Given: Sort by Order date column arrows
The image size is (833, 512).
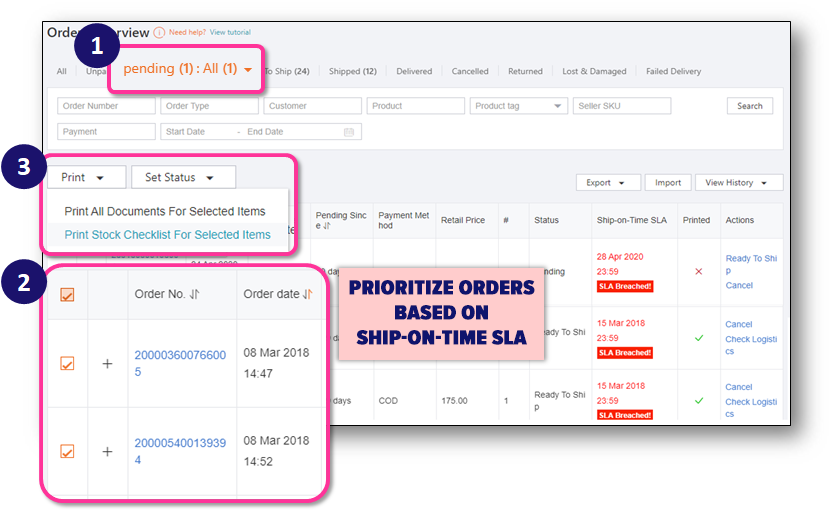Looking at the screenshot, I should click(x=308, y=294).
